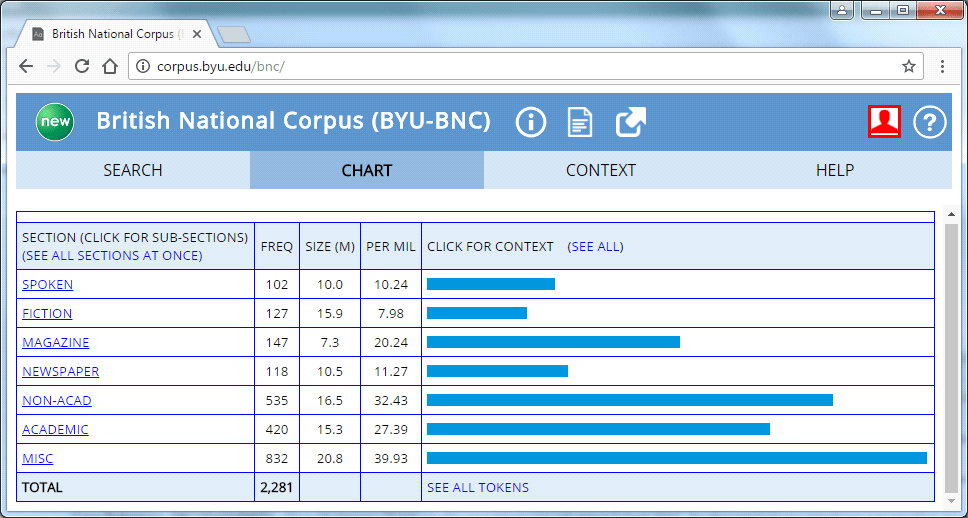Click the question mark help icon
968x518 pixels.
coord(929,122)
